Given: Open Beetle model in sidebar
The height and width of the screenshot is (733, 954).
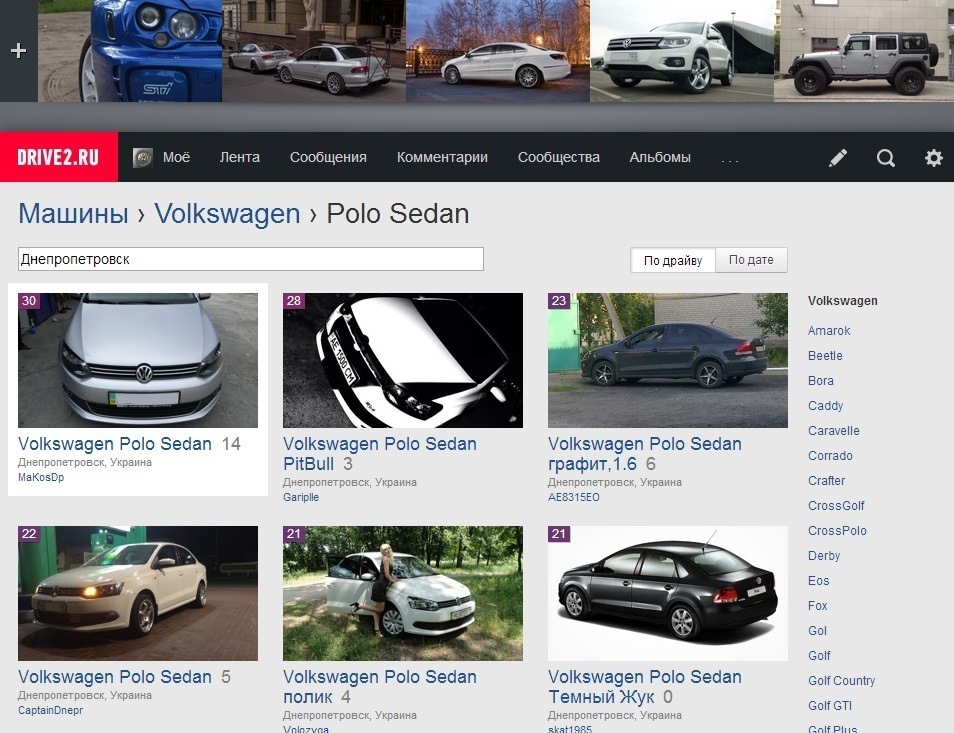Looking at the screenshot, I should (x=825, y=356).
